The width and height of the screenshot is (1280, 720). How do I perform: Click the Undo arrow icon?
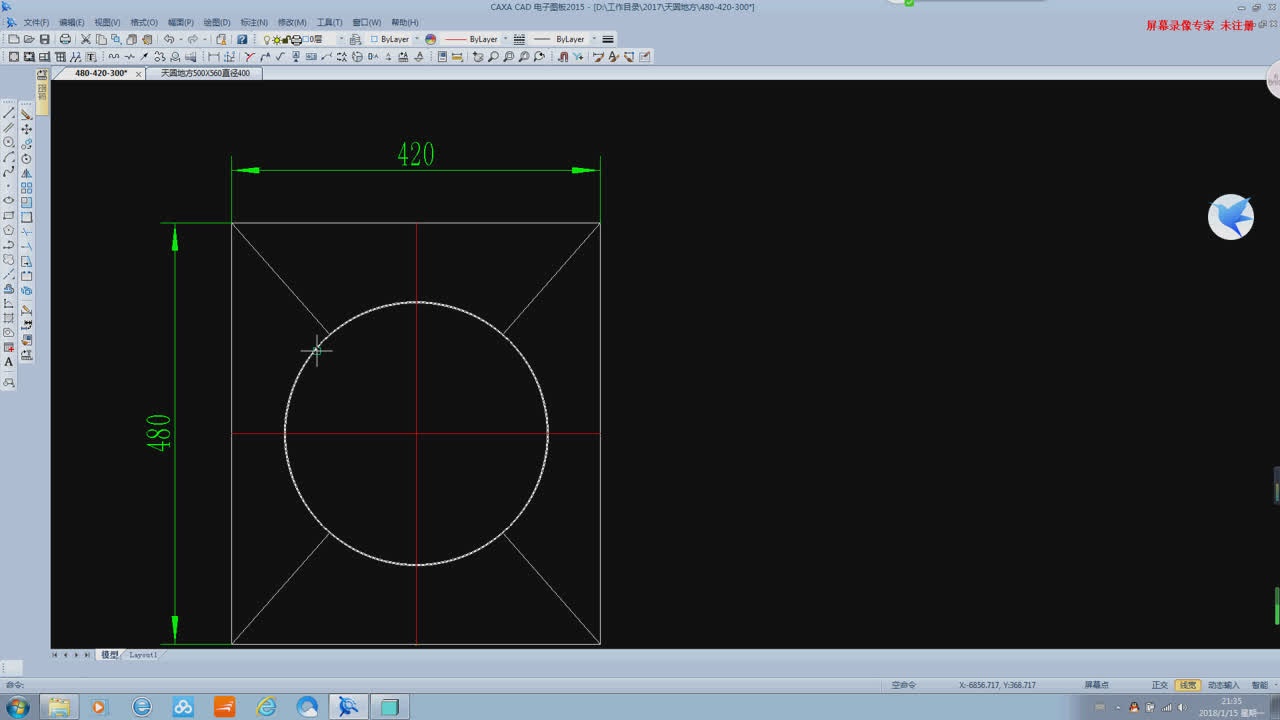[x=169, y=39]
